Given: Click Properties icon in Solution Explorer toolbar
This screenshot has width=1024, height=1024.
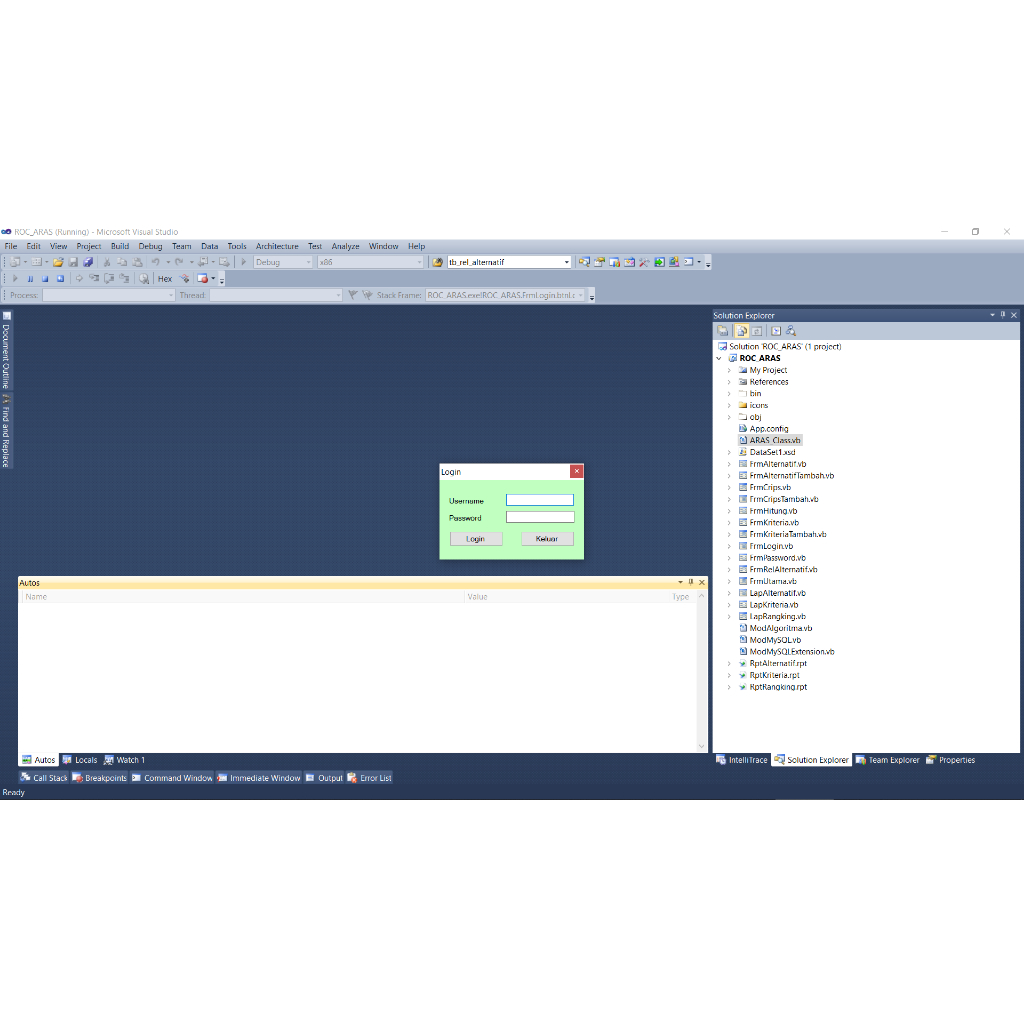Looking at the screenshot, I should tap(723, 331).
